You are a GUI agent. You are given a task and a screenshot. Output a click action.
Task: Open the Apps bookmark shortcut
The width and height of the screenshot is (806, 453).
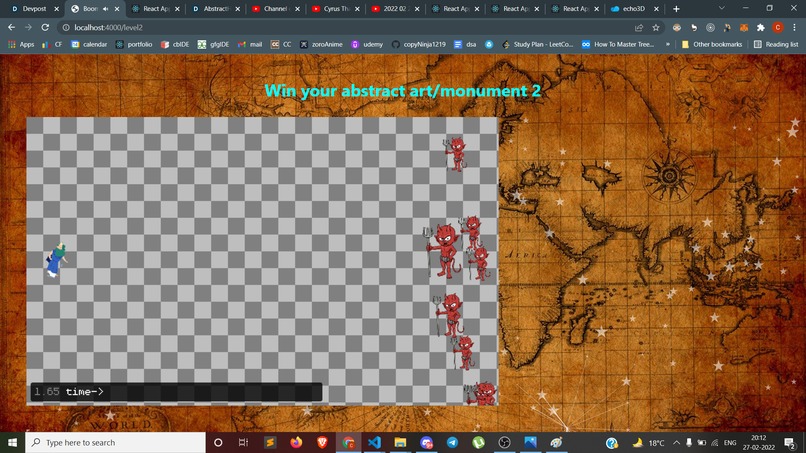coord(21,44)
